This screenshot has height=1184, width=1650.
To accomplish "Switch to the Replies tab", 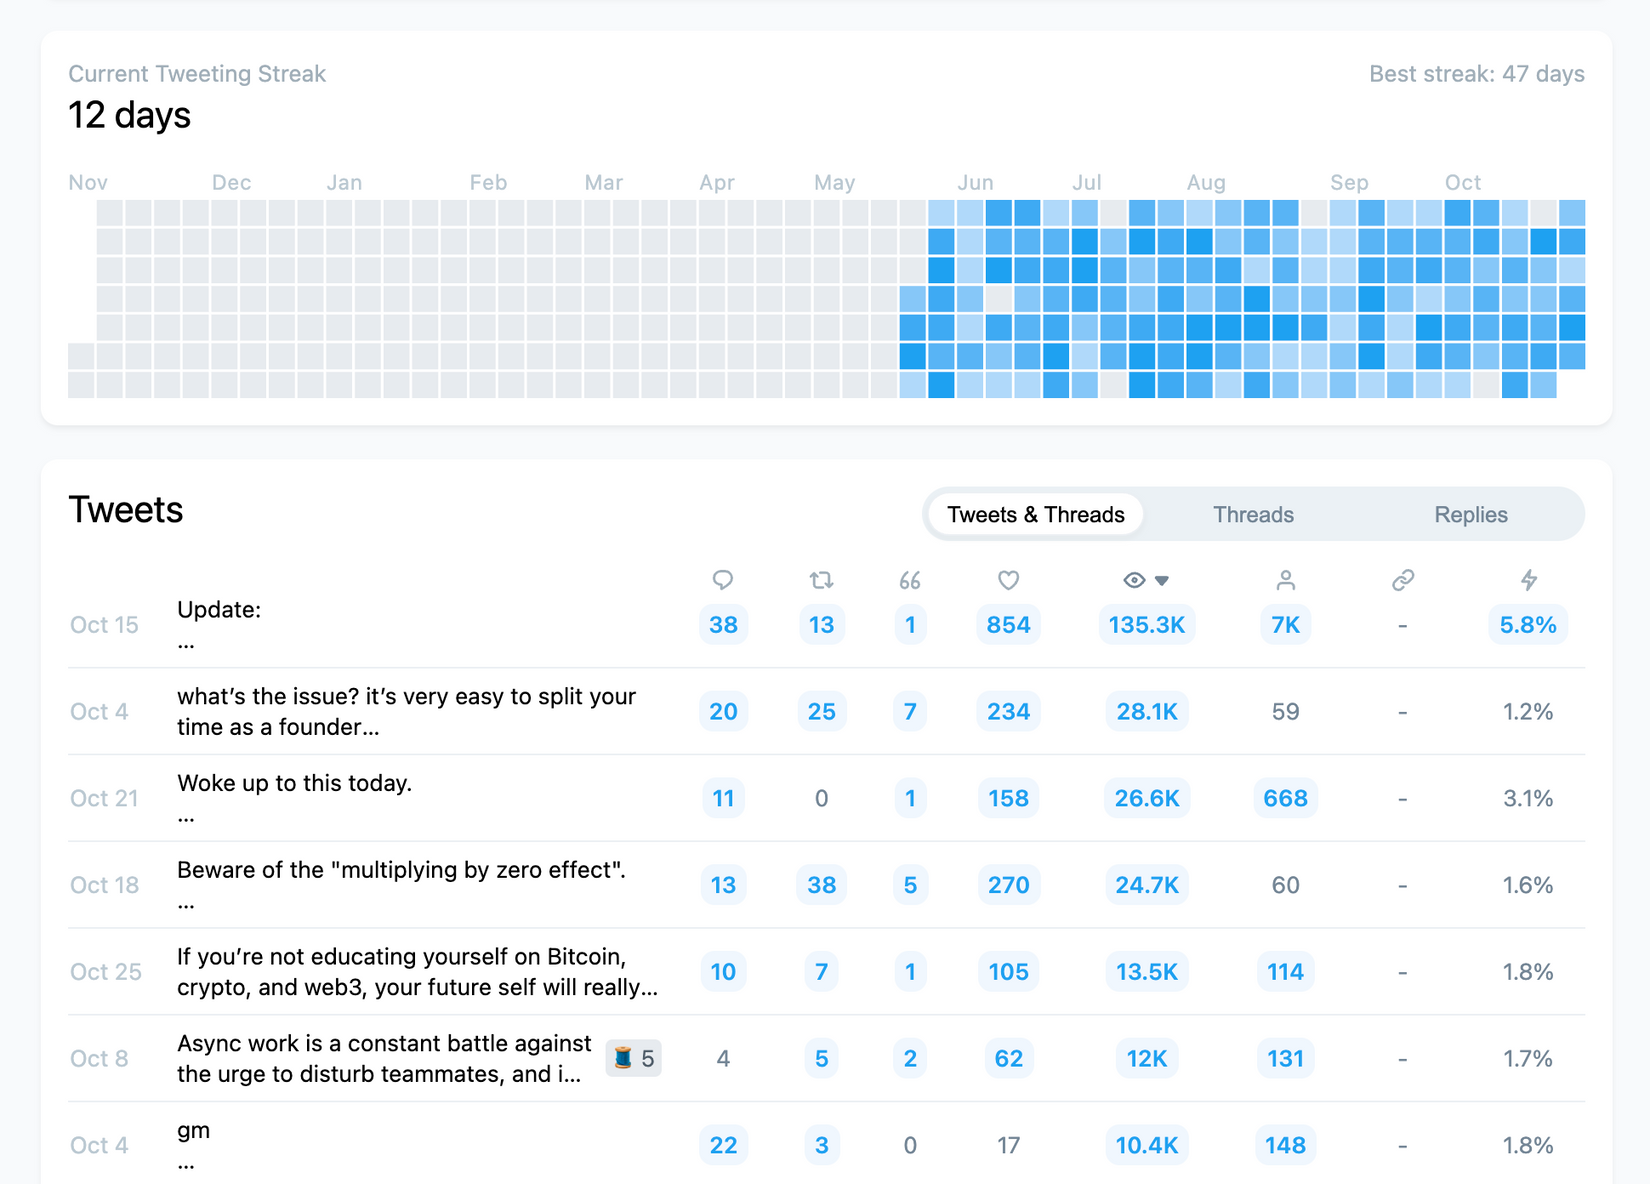I will 1471,514.
